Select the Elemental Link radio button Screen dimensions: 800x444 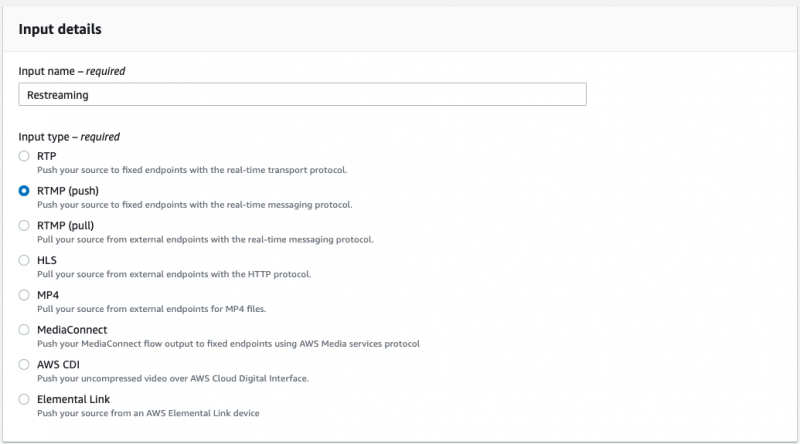[24, 399]
